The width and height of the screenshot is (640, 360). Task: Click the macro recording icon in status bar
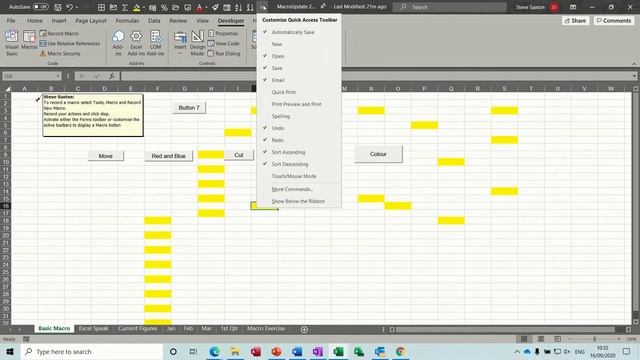tap(26, 339)
